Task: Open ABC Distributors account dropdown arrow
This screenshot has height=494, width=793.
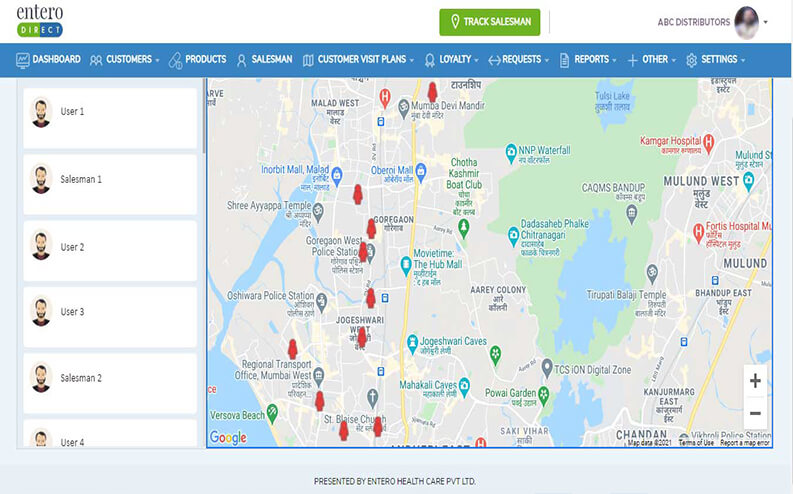Action: (766, 22)
